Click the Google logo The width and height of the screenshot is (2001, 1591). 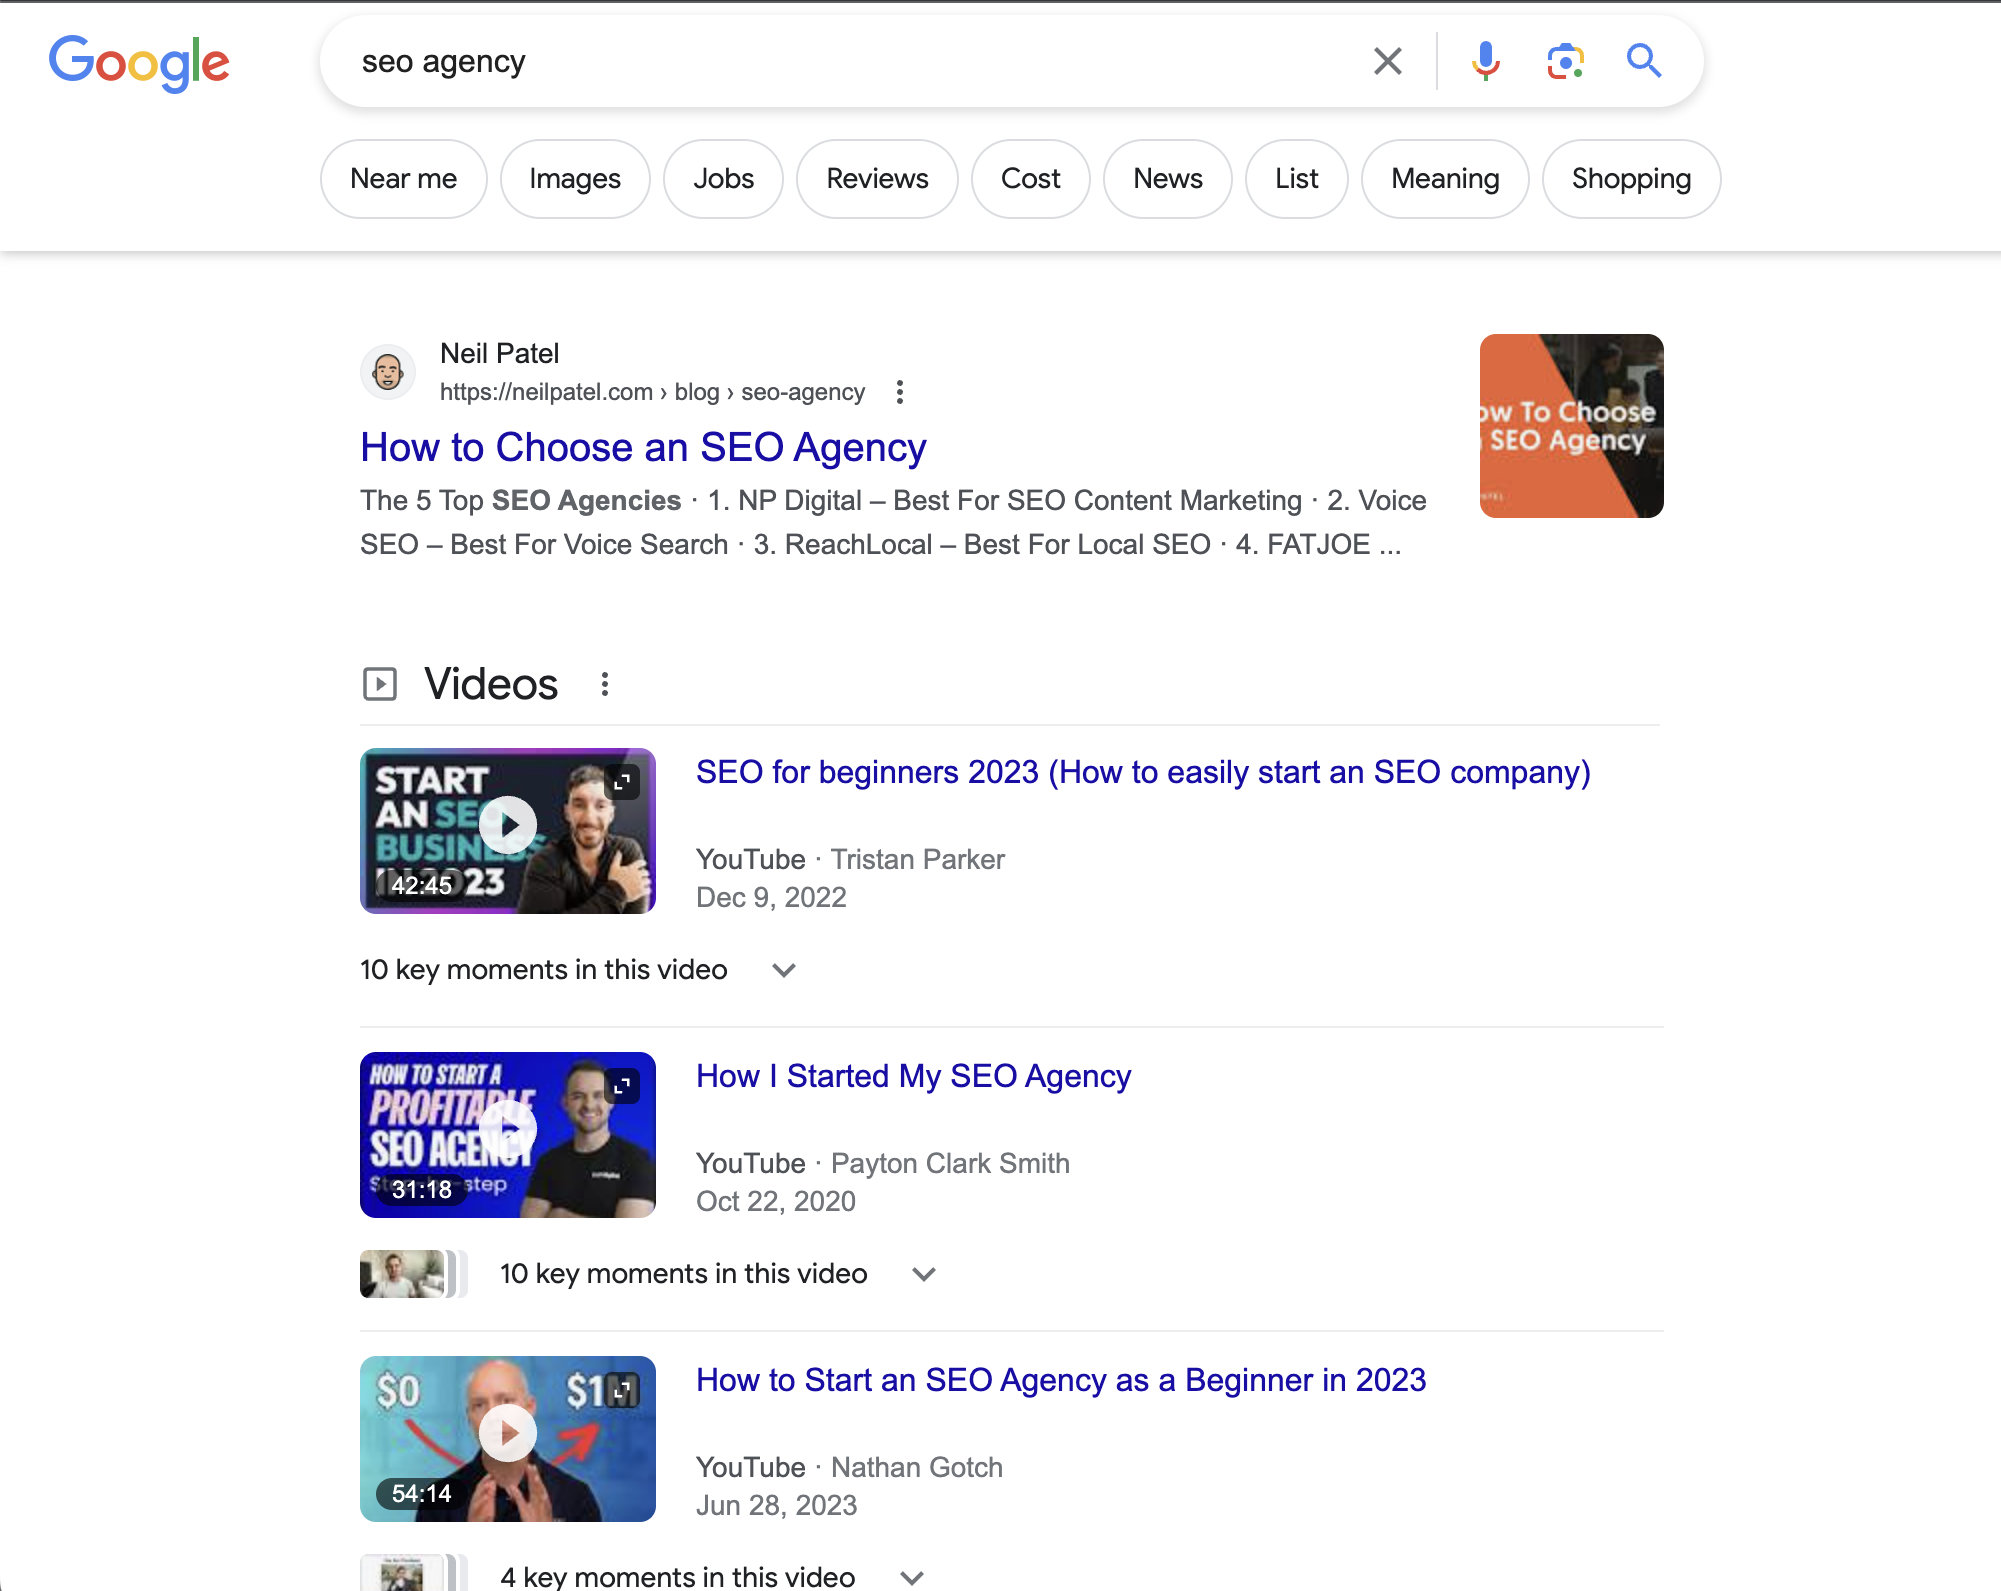click(139, 62)
